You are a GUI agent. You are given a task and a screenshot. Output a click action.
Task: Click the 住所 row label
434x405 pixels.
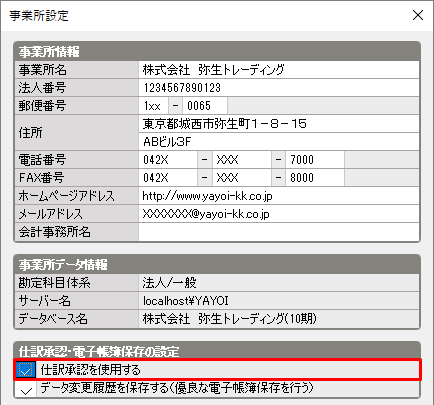click(x=77, y=133)
